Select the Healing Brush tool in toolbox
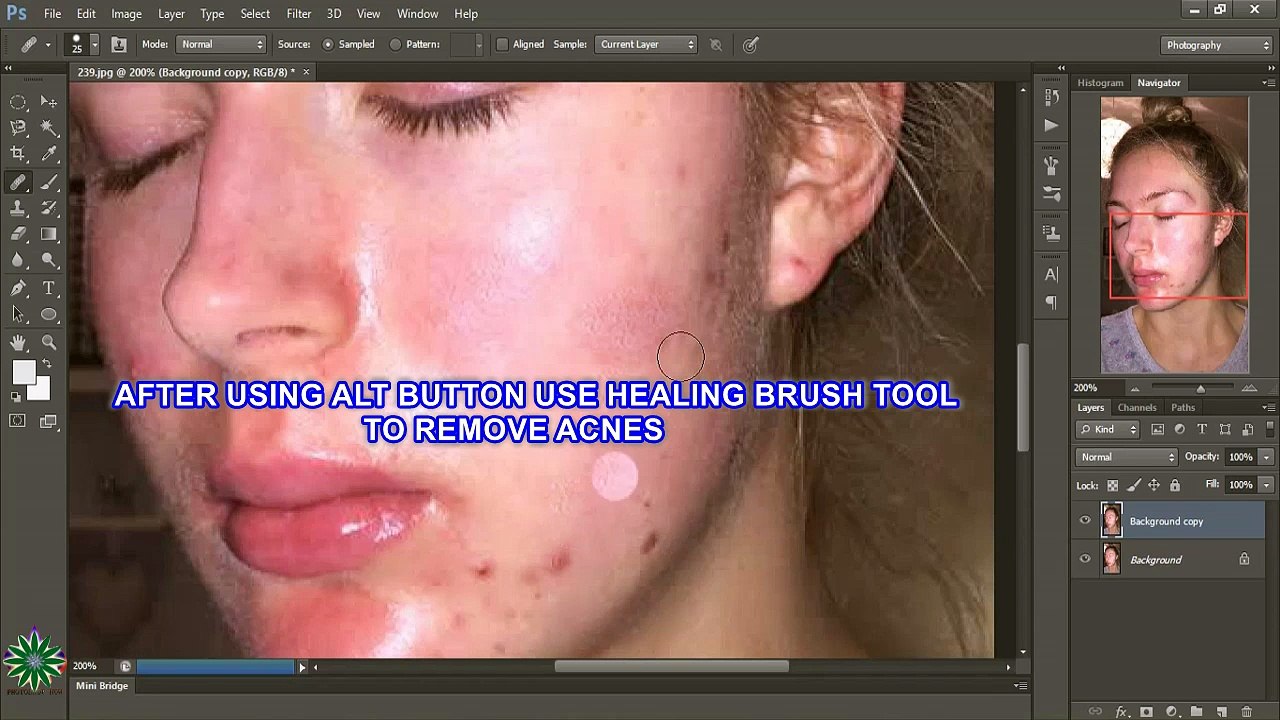Viewport: 1280px width, 720px height. point(18,182)
